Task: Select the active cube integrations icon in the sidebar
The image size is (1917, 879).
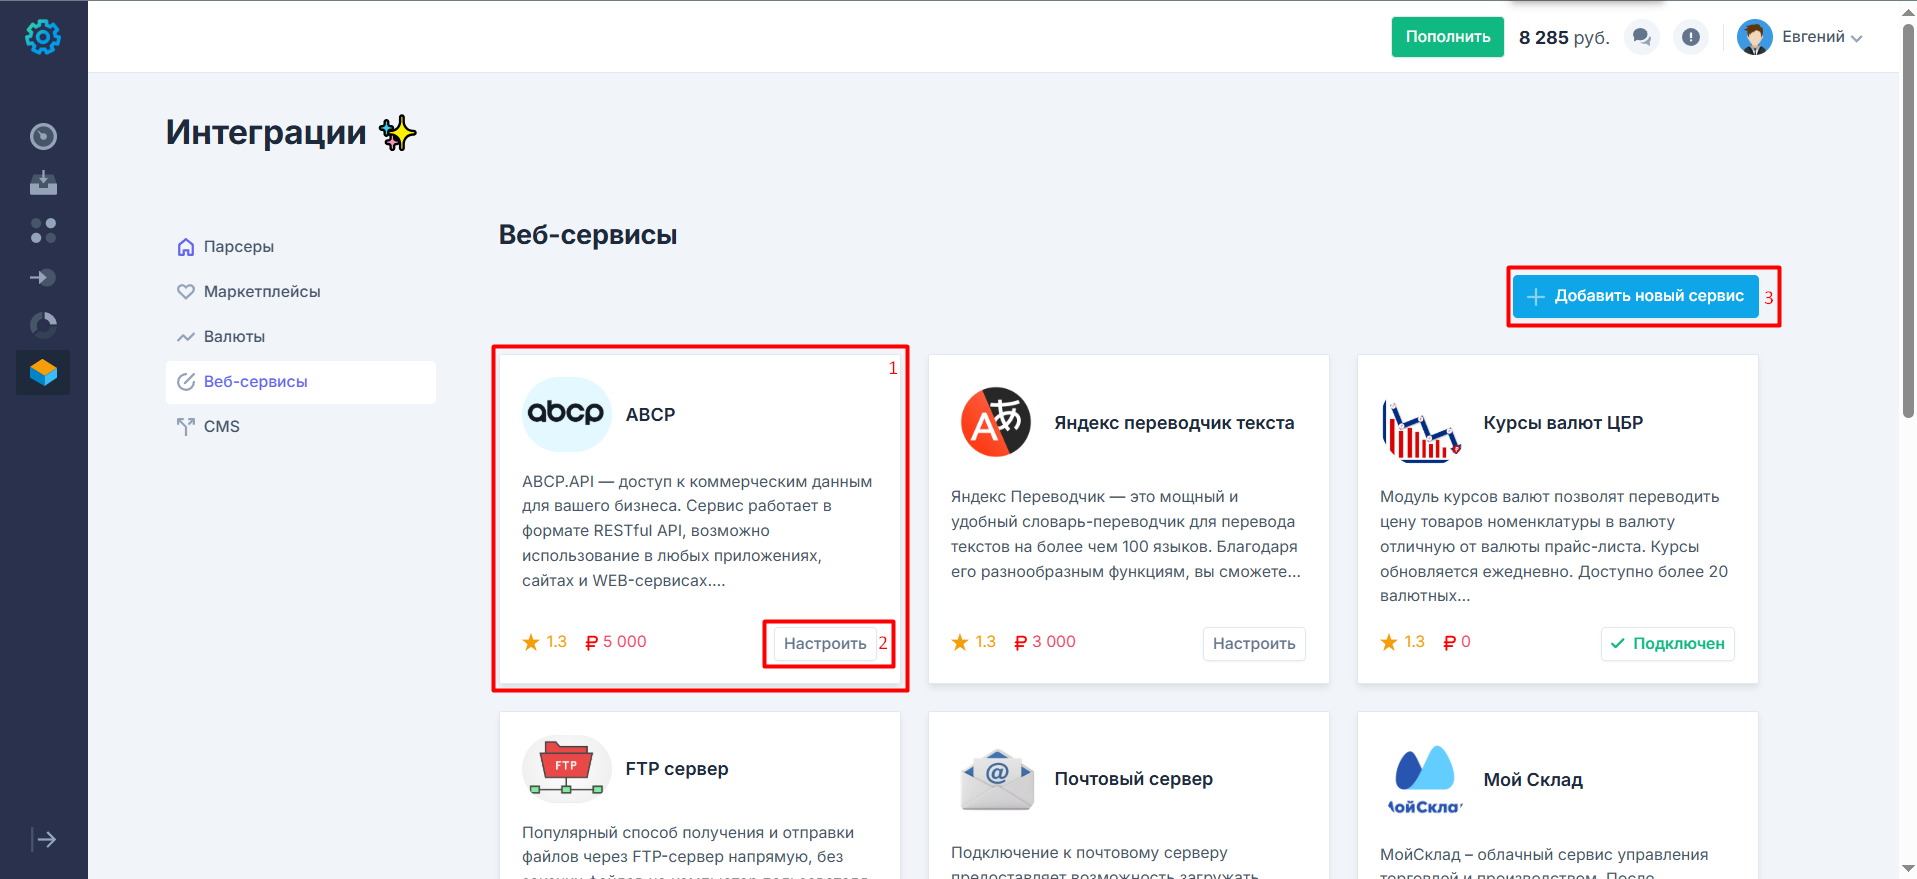Action: [43, 372]
